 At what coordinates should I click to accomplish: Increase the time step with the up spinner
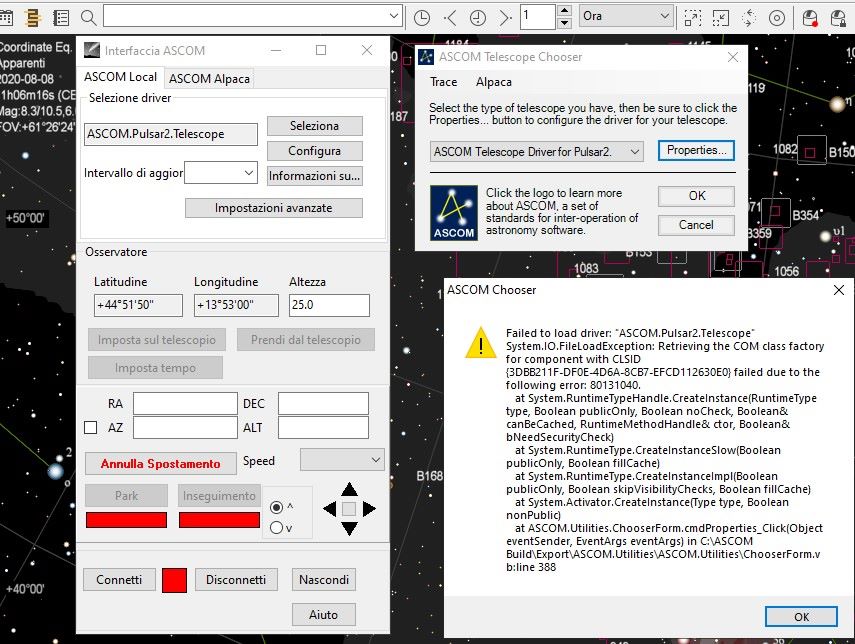point(565,10)
